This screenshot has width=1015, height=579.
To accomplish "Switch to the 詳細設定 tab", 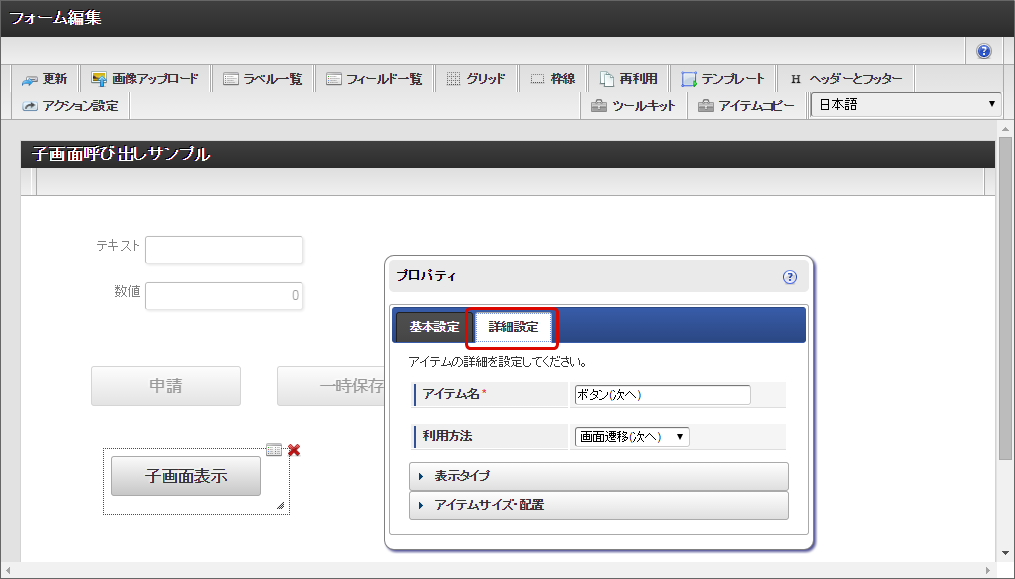I will pos(513,327).
